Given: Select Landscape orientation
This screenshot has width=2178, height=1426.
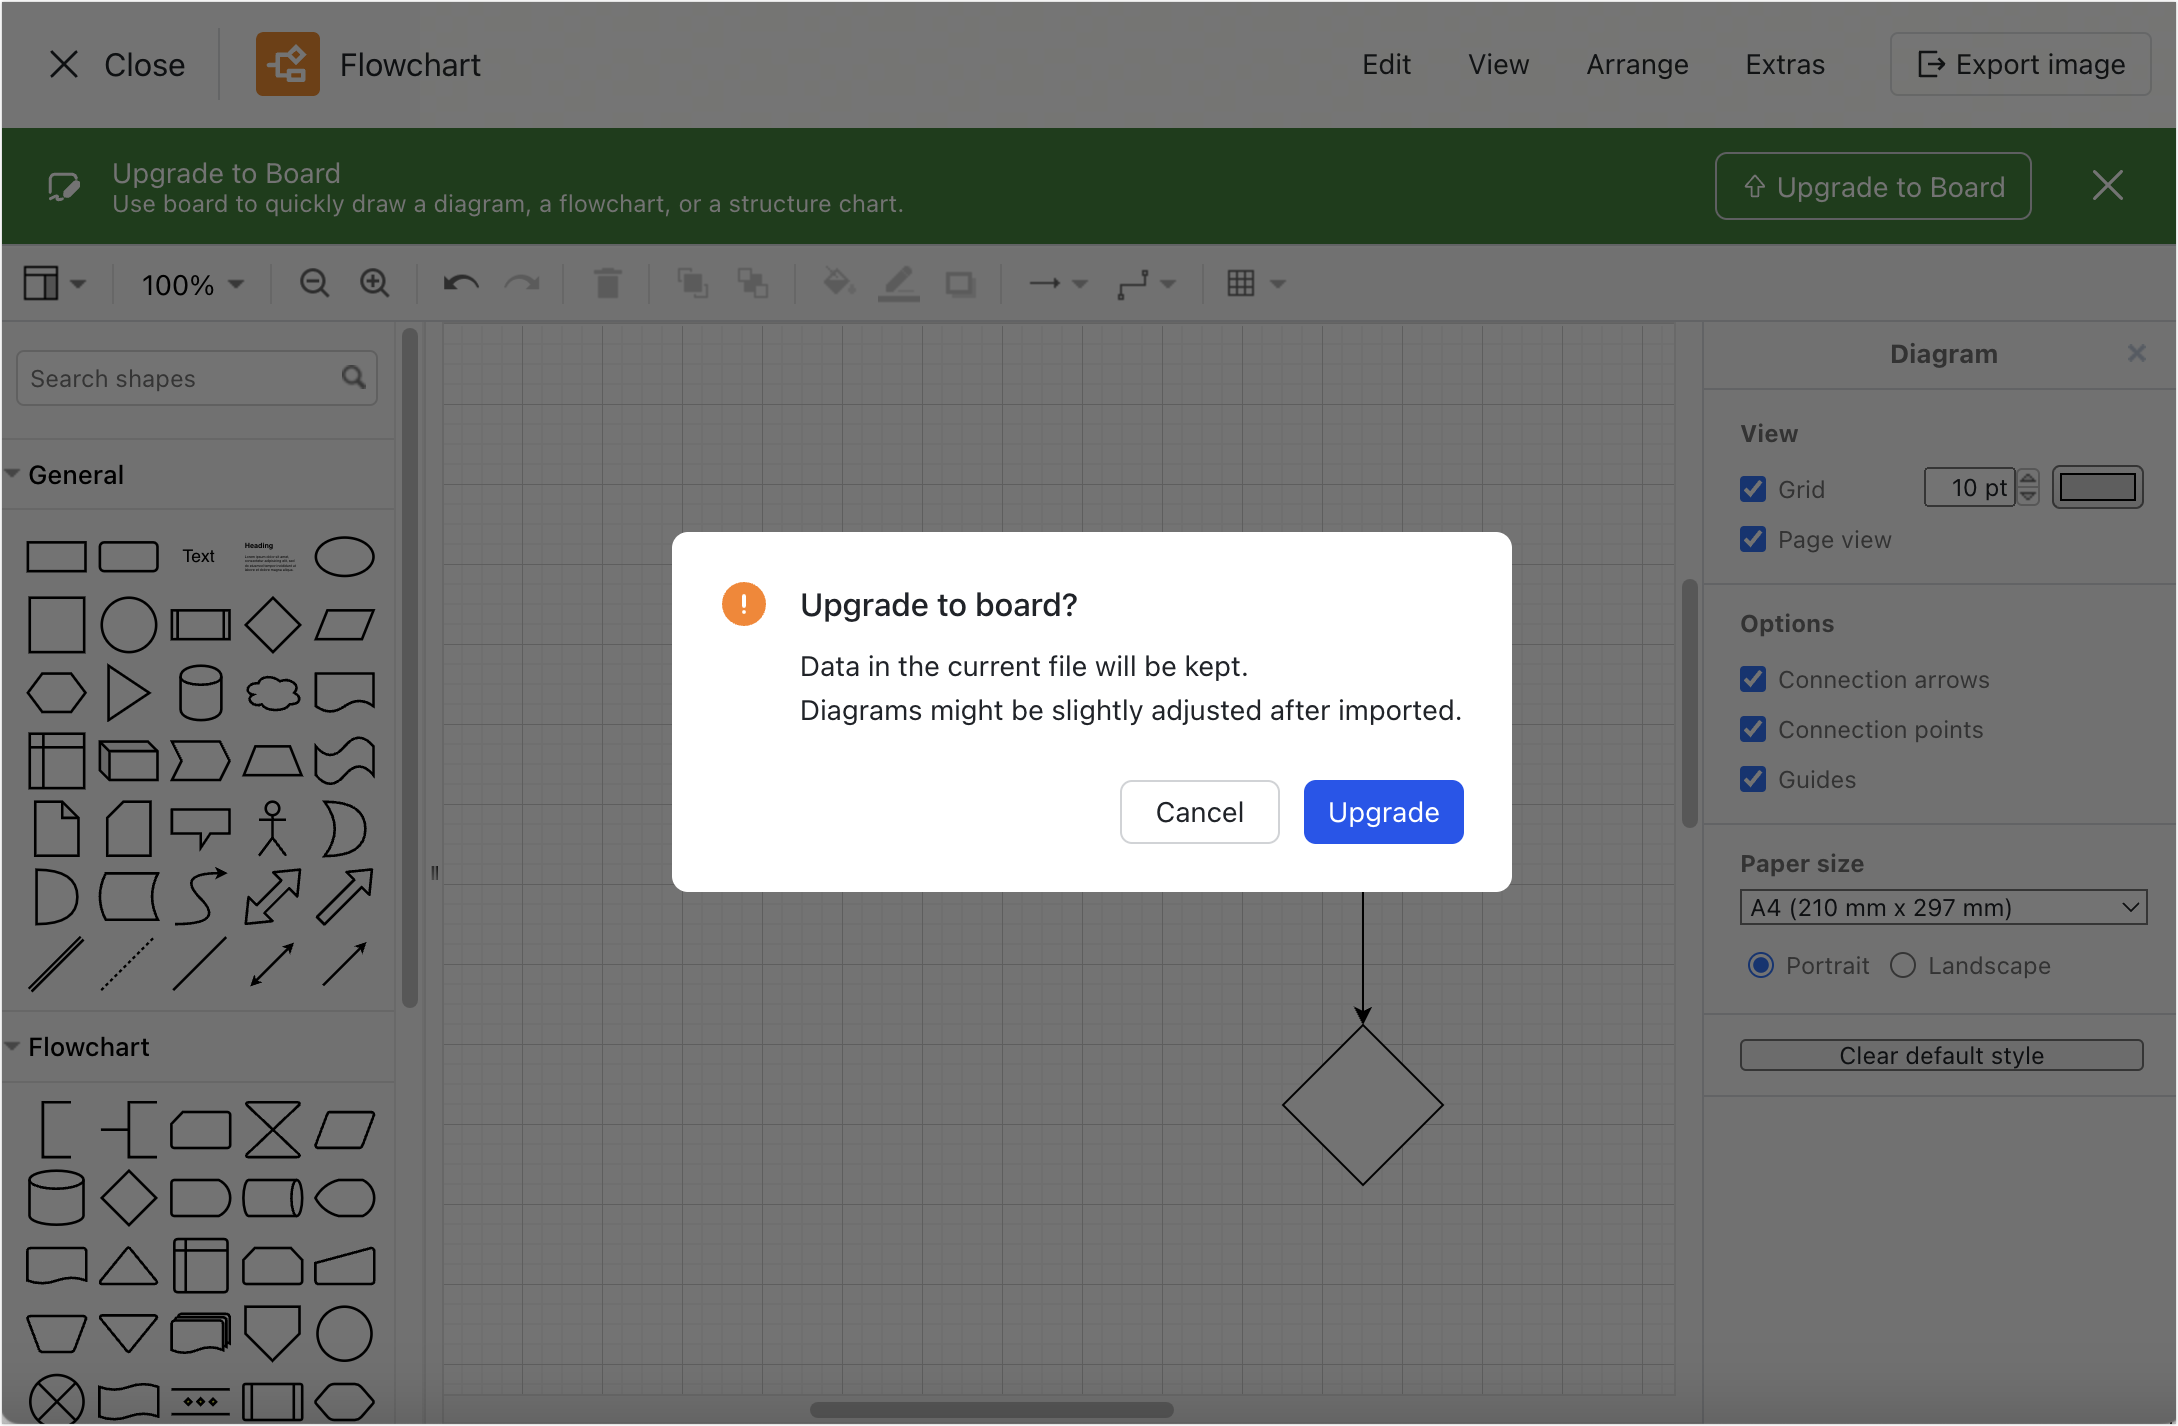Looking at the screenshot, I should pos(1903,965).
